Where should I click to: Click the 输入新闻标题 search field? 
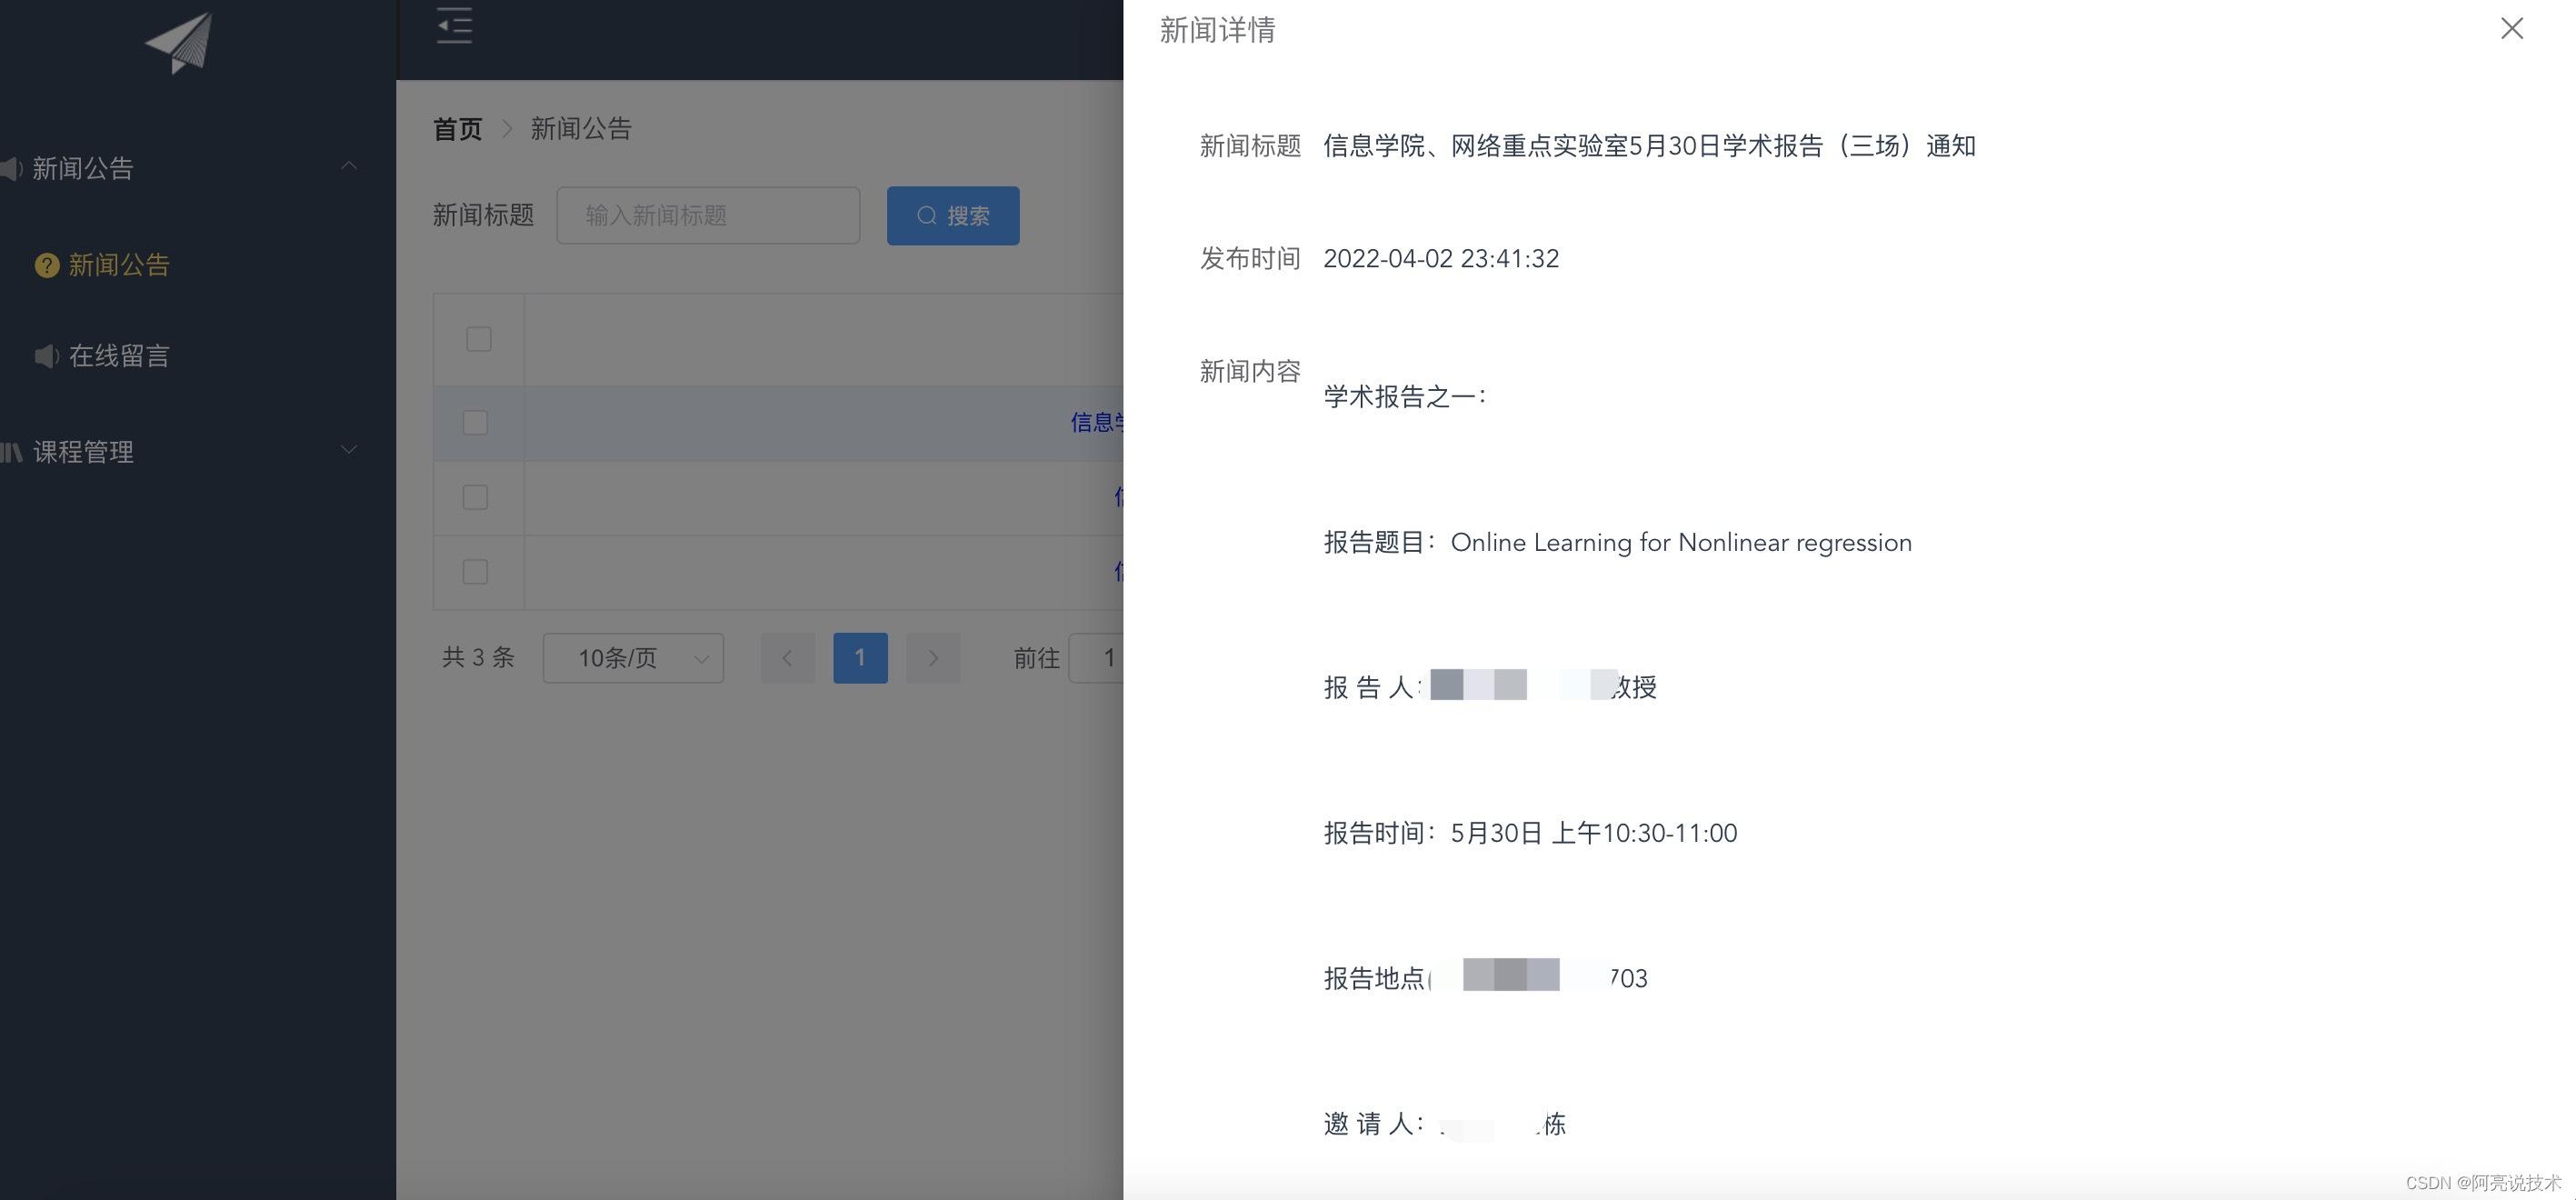tap(707, 216)
